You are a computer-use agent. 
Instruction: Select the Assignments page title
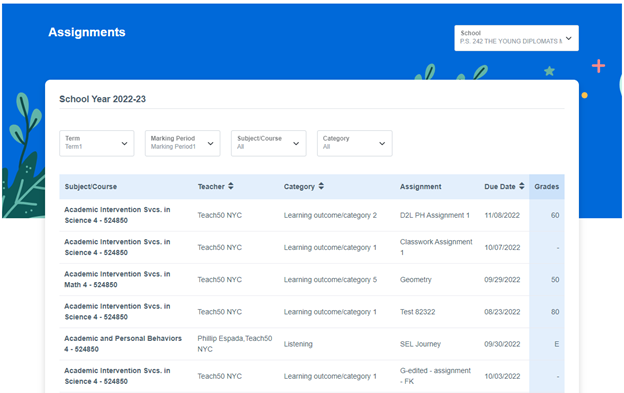[x=87, y=32]
